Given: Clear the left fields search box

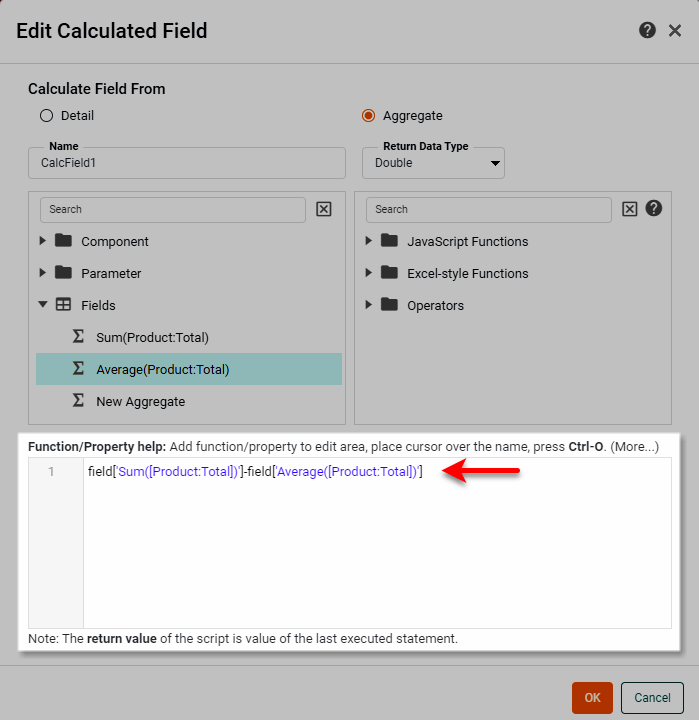Looking at the screenshot, I should pyautogui.click(x=323, y=209).
